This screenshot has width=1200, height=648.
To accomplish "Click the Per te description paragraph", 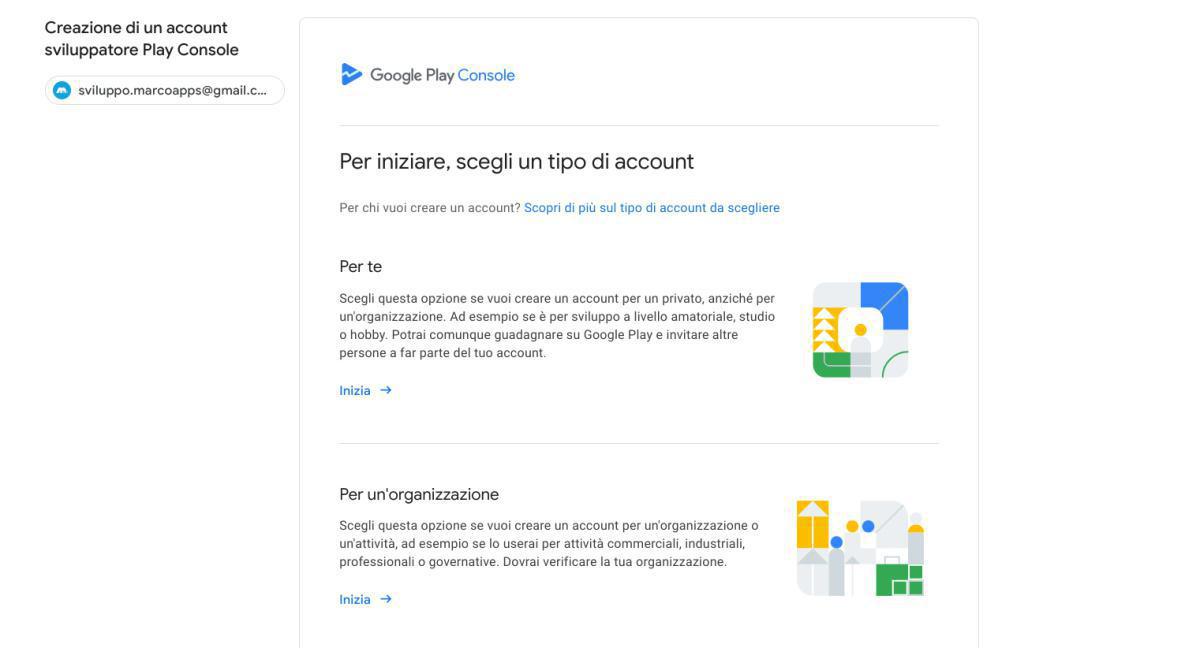I will [x=556, y=326].
